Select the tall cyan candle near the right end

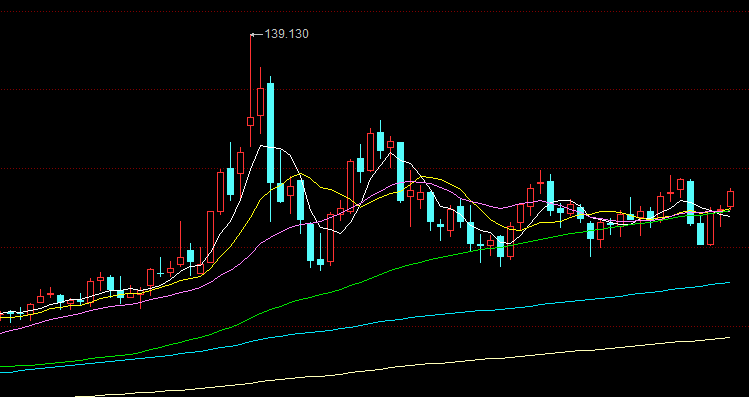pos(690,202)
